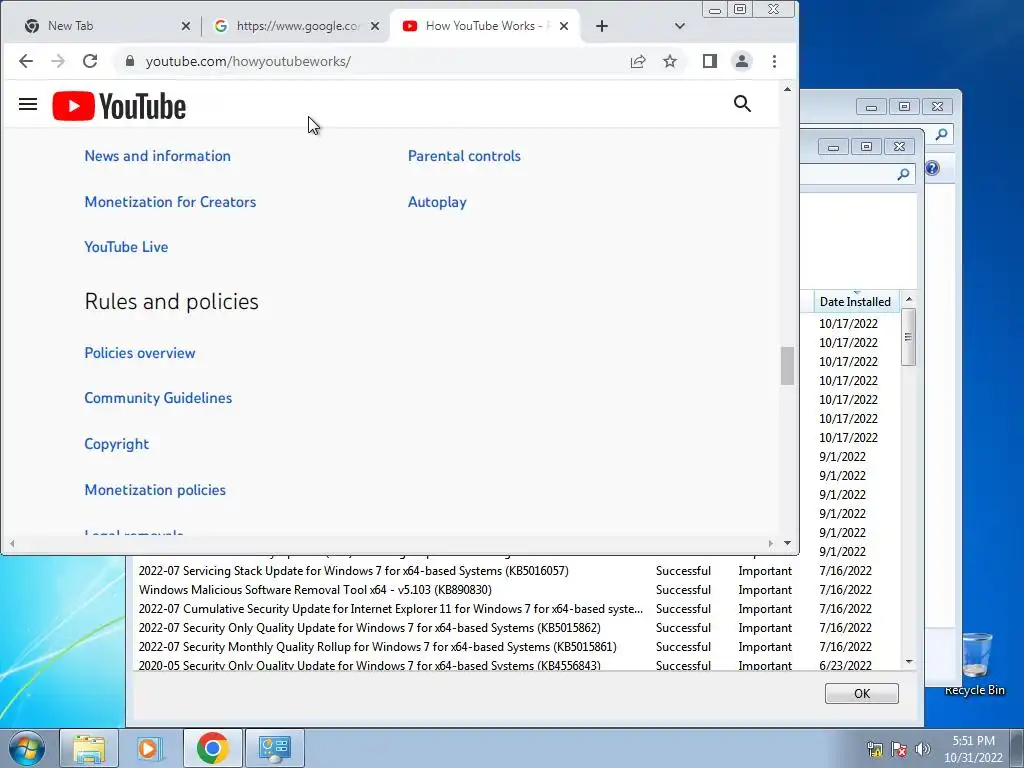Close the New Tab tab
This screenshot has width=1024, height=768.
[185, 26]
